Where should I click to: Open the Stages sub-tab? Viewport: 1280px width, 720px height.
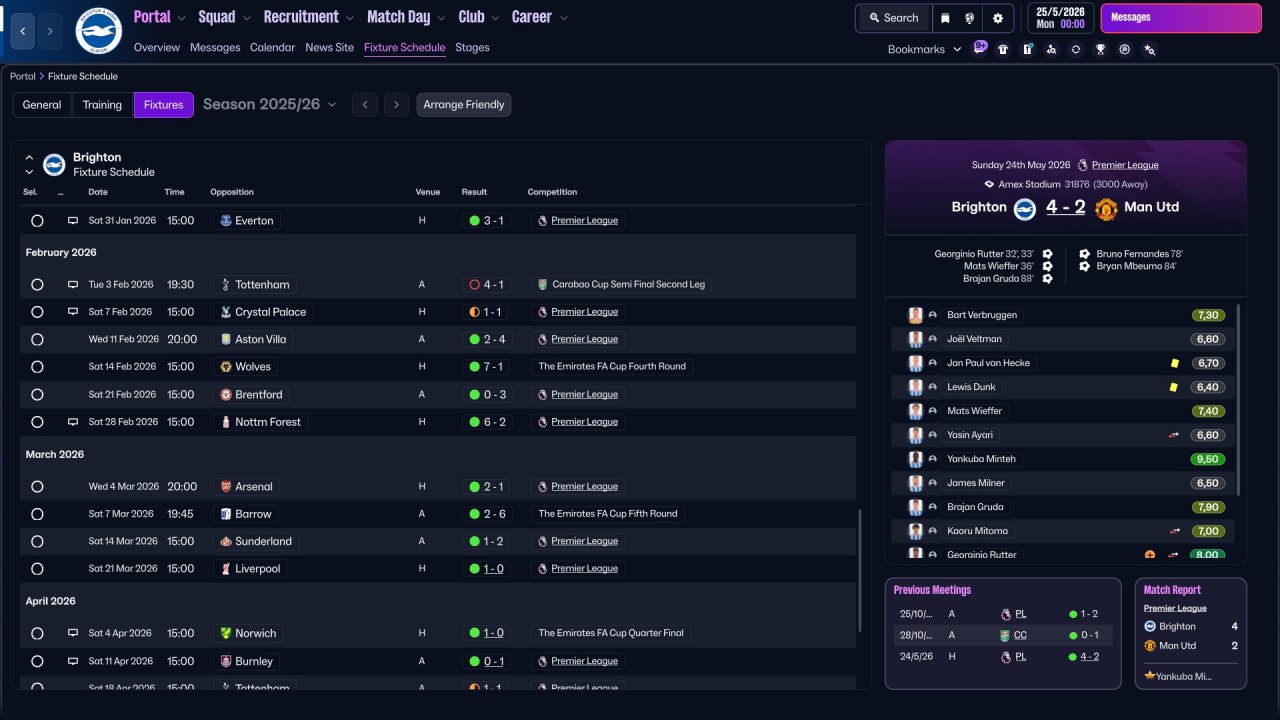point(473,47)
